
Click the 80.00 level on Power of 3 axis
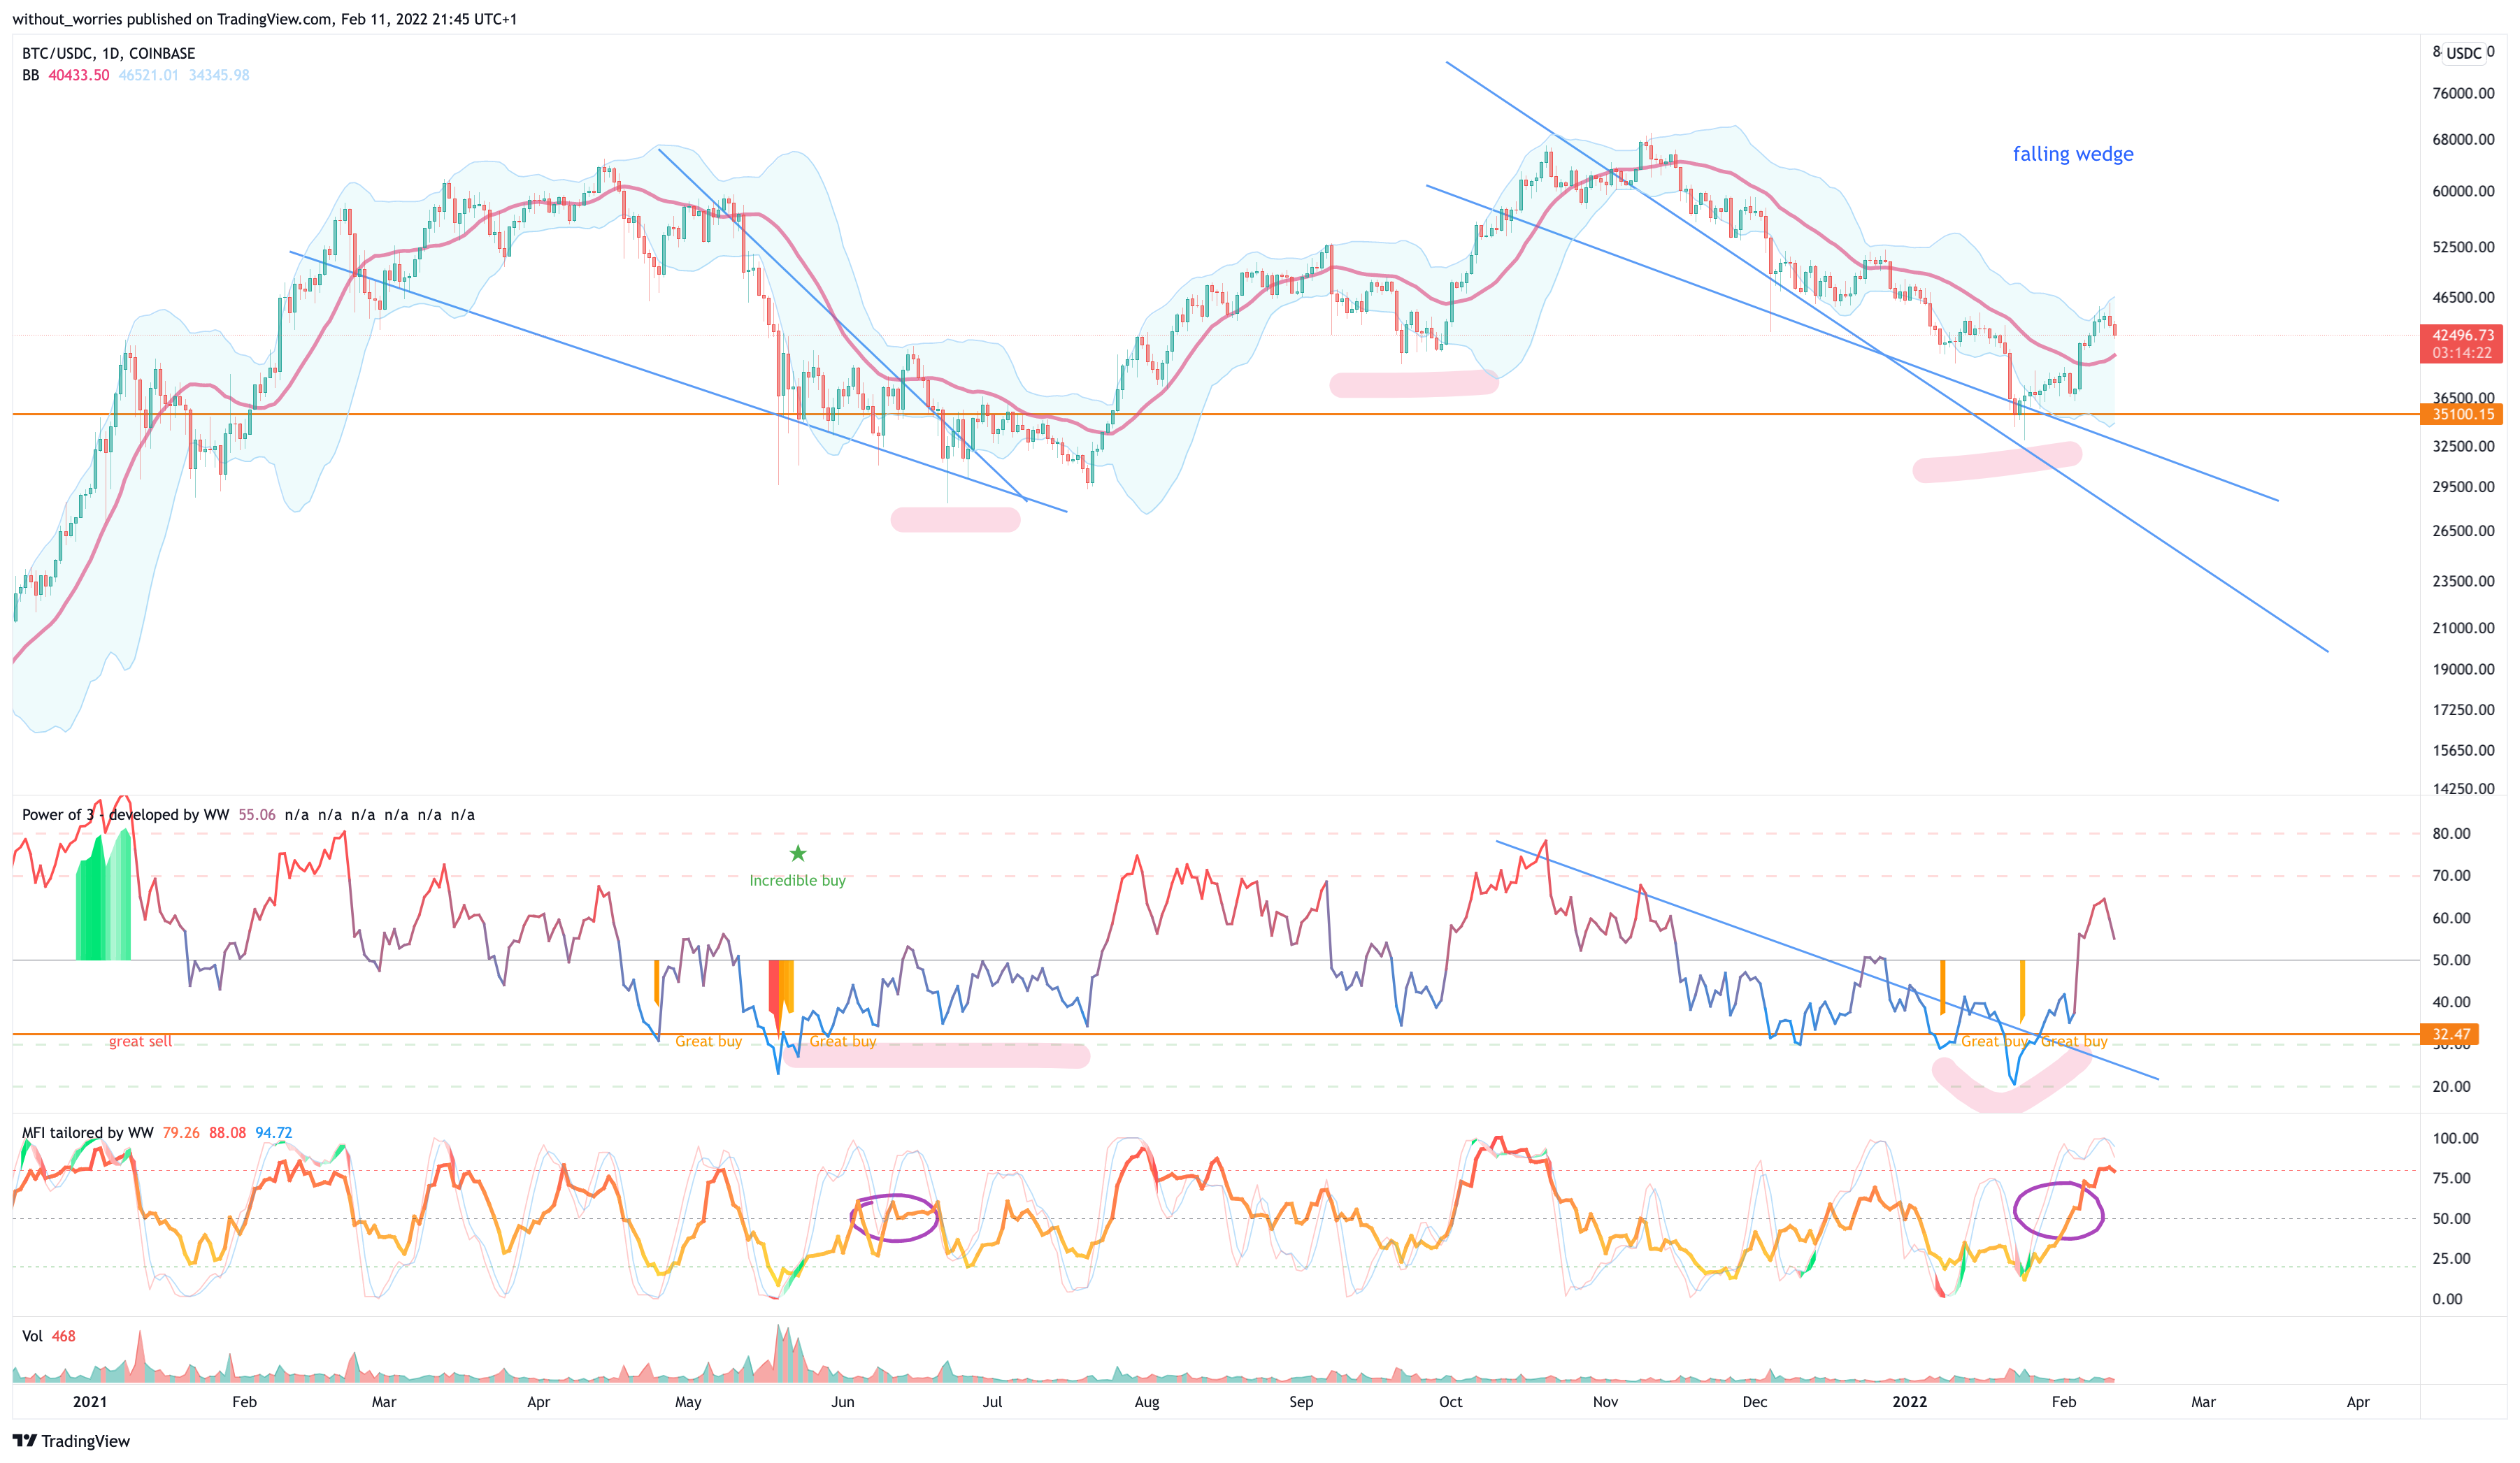[x=2451, y=833]
